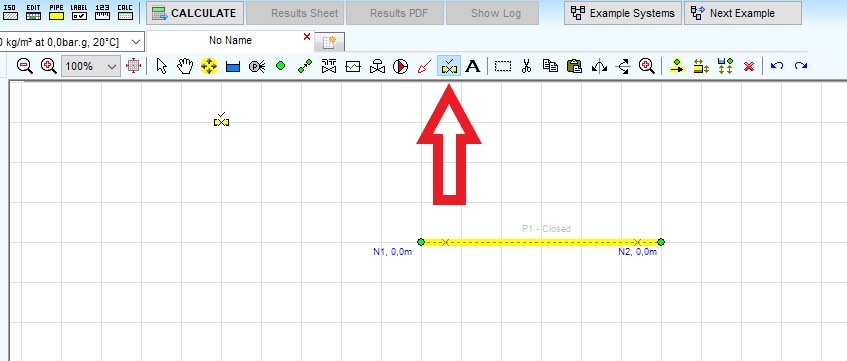This screenshot has height=361, width=847.
Task: Click the scissors cut icon
Action: click(526, 66)
